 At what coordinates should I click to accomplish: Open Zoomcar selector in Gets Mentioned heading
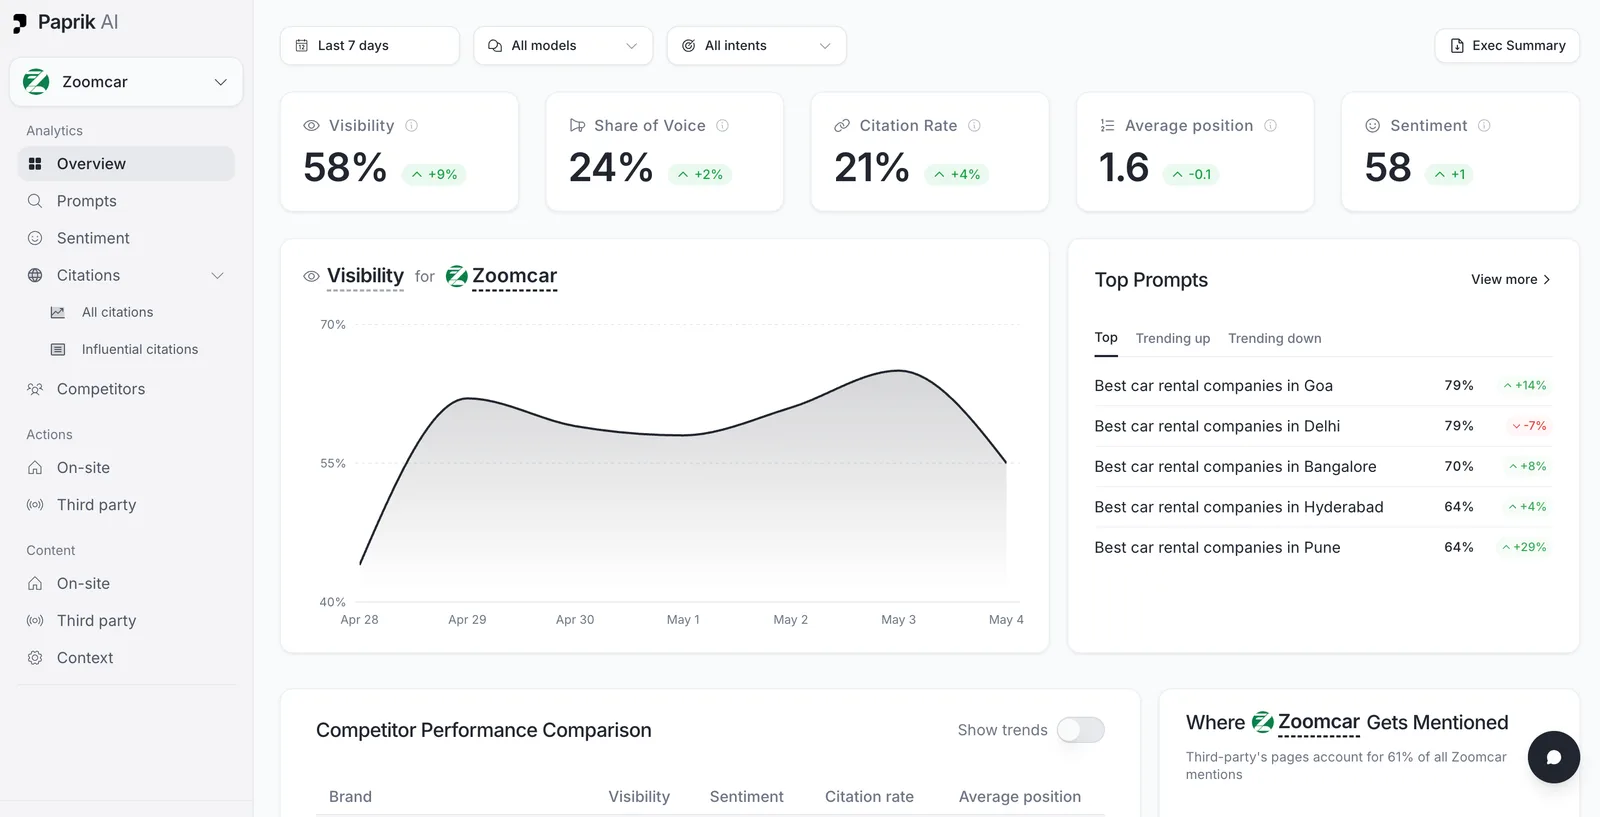[1306, 722]
